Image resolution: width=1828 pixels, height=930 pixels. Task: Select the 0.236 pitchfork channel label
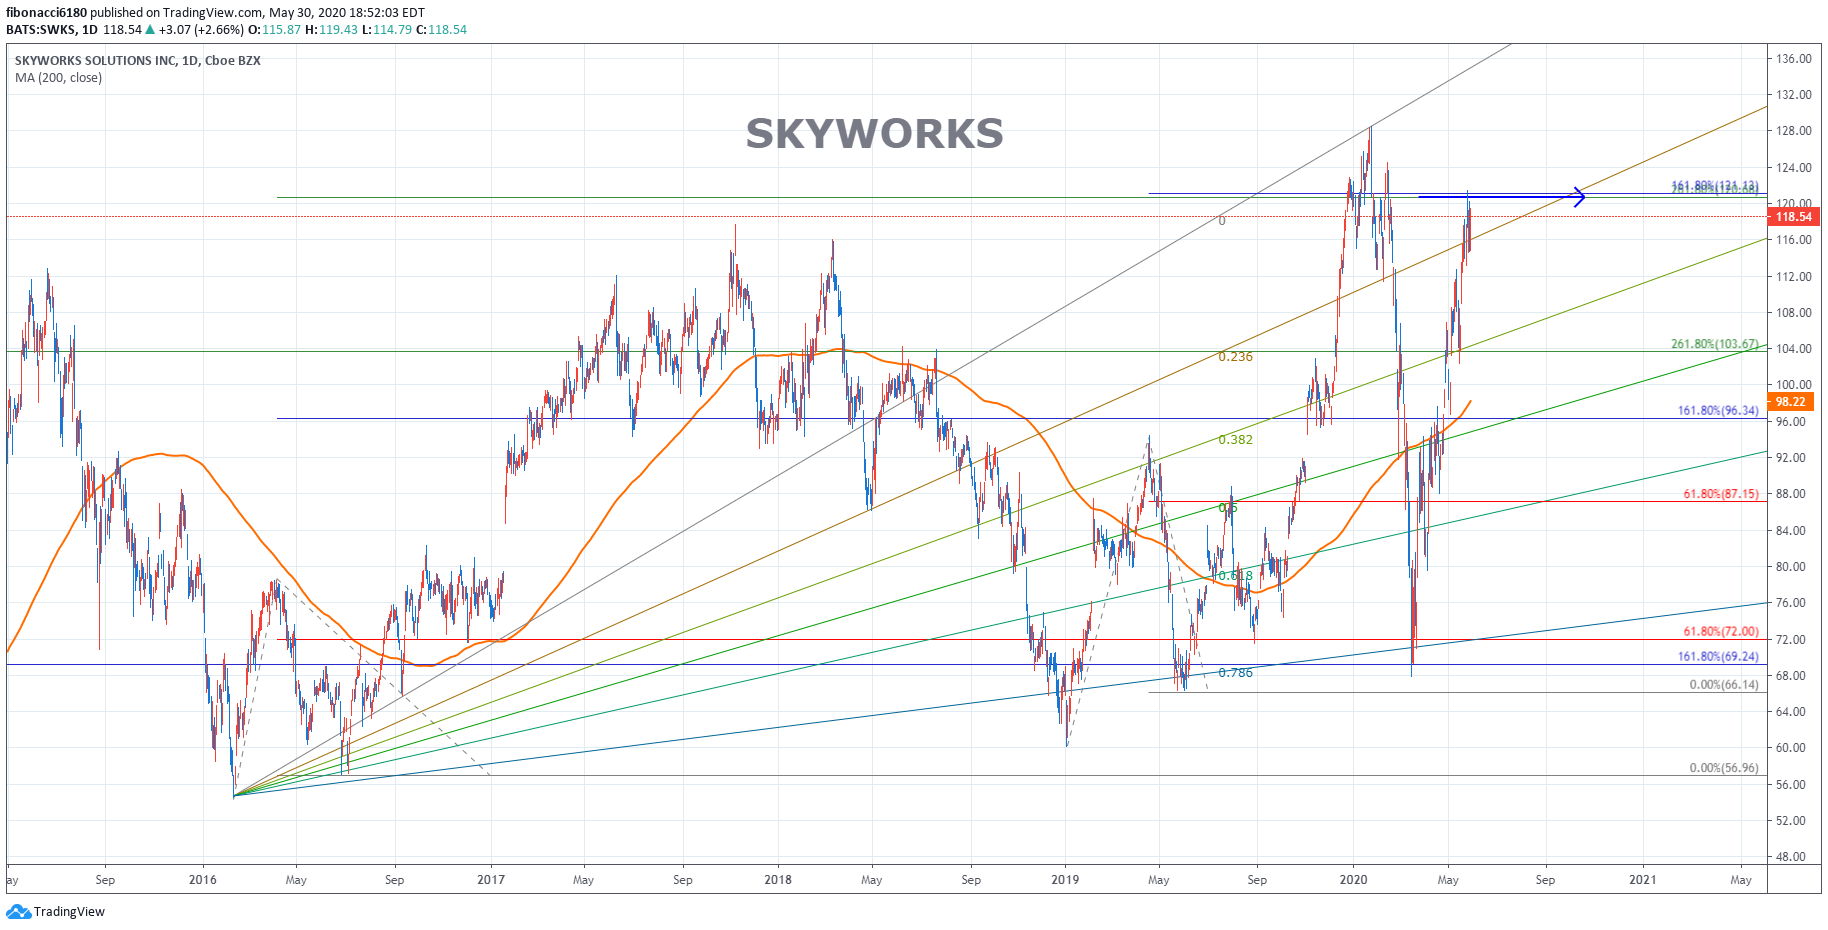click(1235, 356)
